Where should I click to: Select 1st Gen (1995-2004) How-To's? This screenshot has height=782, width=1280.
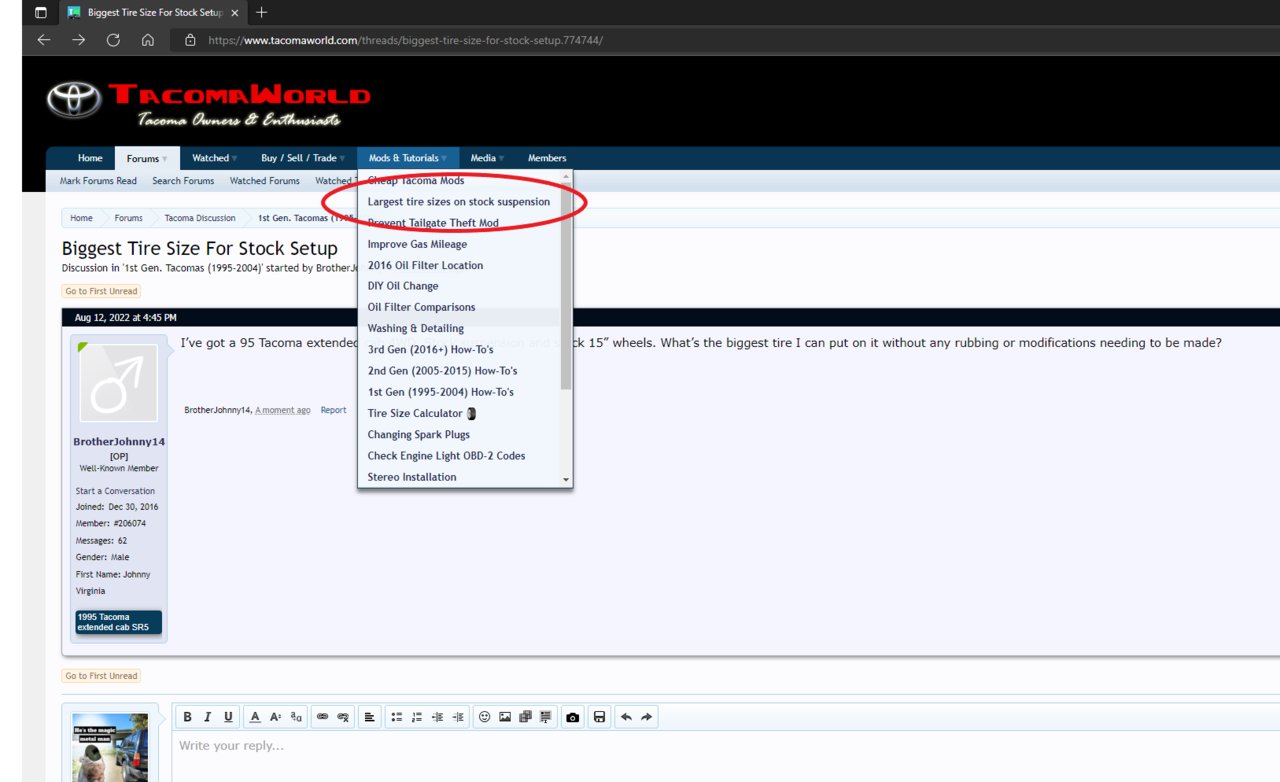point(440,392)
